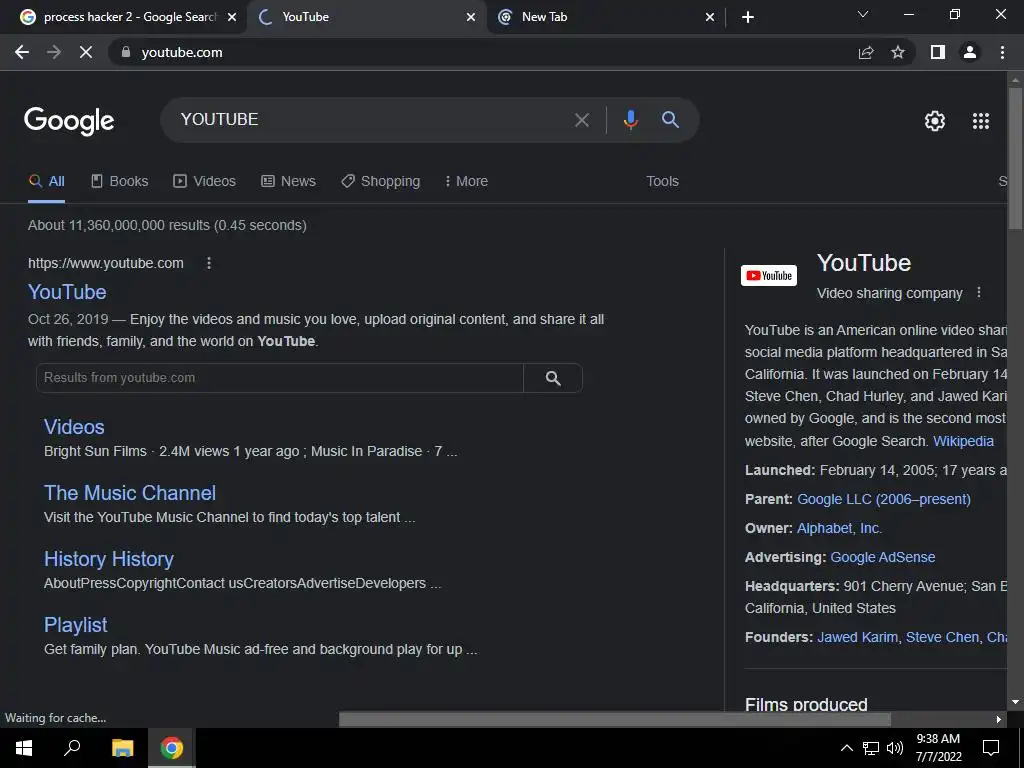Share this page icon in address bar

pyautogui.click(x=866, y=52)
